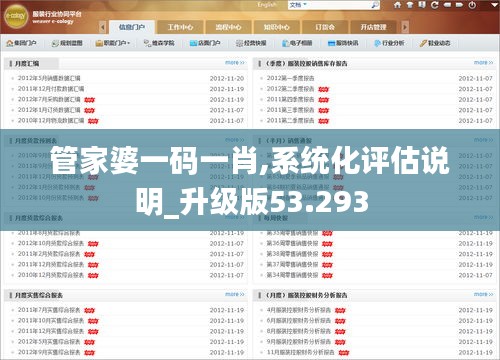Open 2011第四季度报告 entry

(290, 99)
